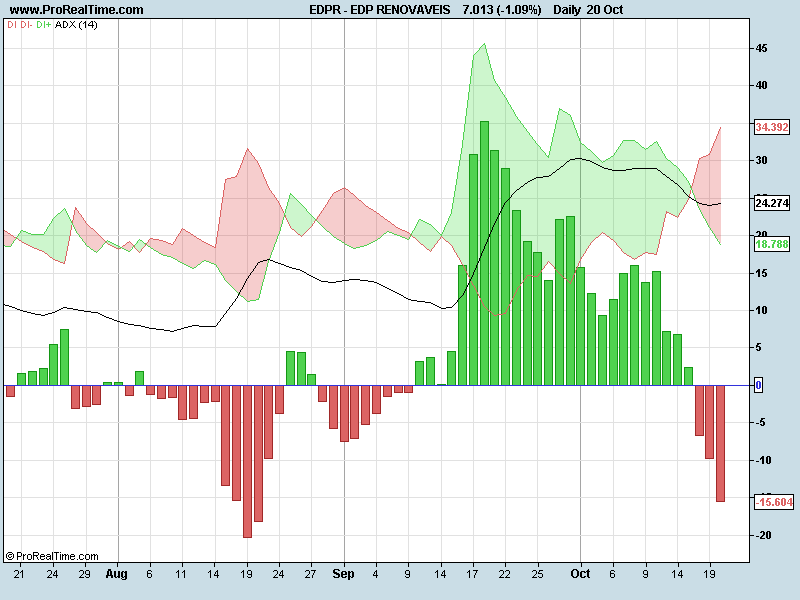Click the date label 25 on axis
Image resolution: width=800 pixels, height=600 pixels.
(x=537, y=574)
